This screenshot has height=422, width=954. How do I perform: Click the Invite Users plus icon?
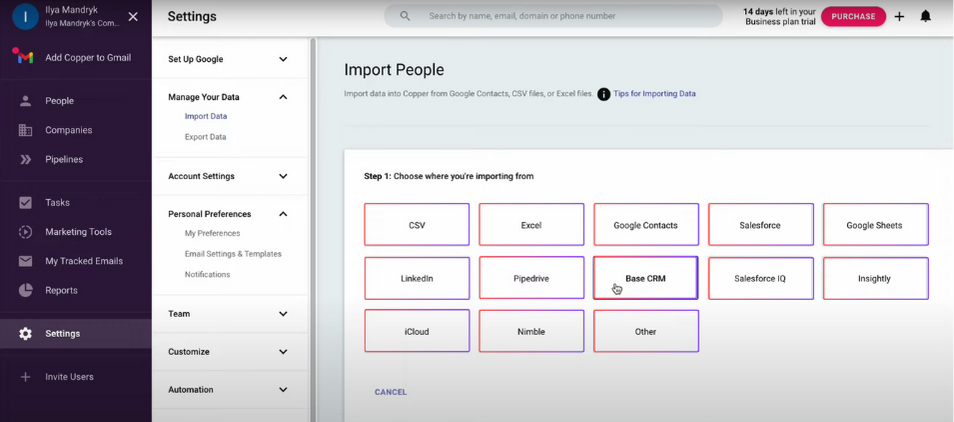tap(26, 377)
